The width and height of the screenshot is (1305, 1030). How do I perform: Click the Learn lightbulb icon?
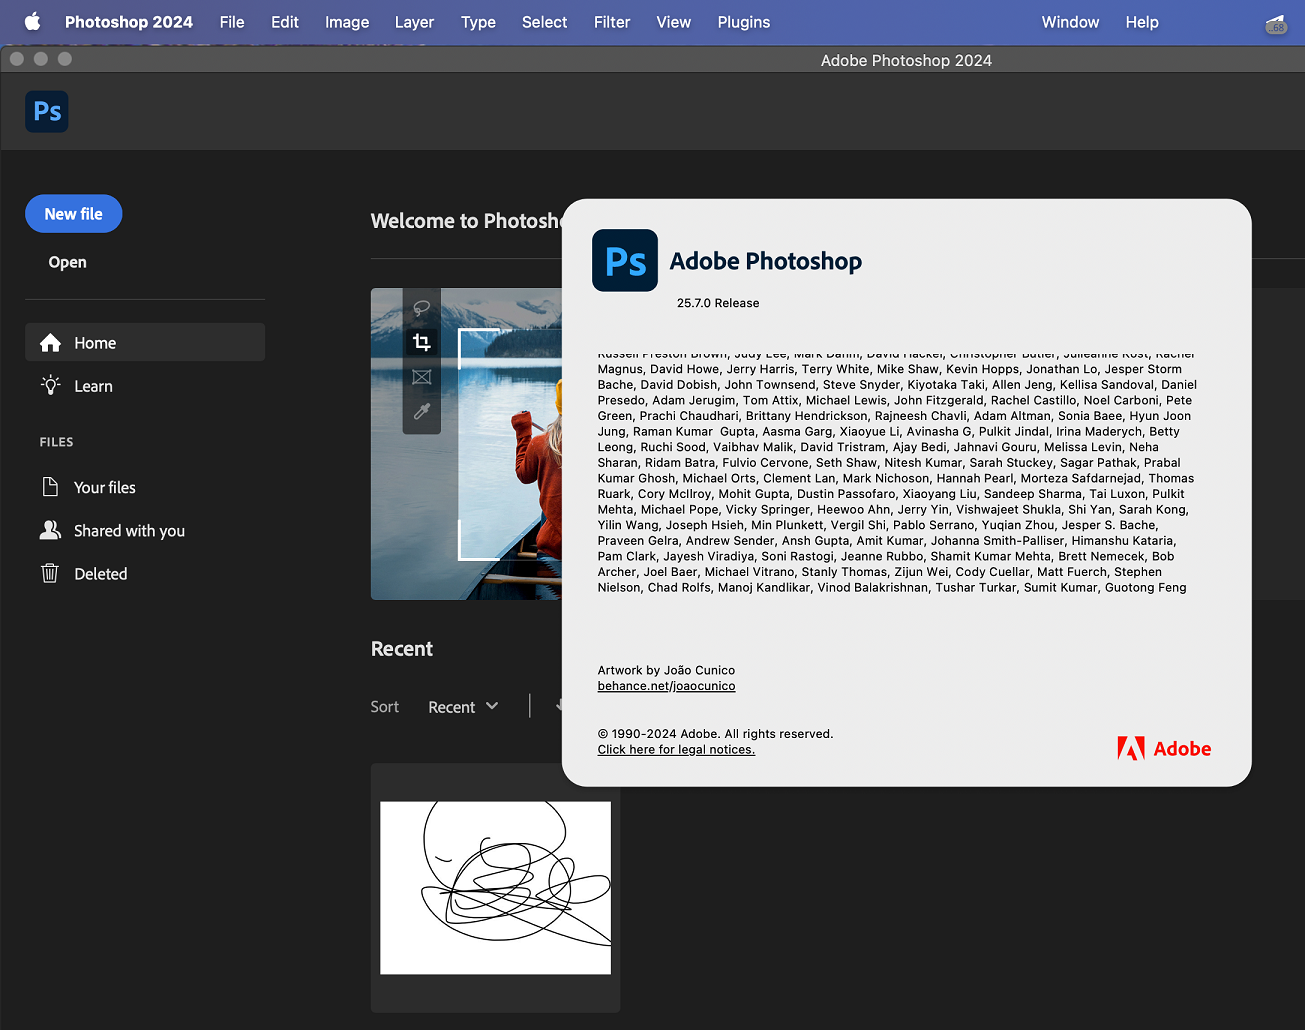click(51, 386)
